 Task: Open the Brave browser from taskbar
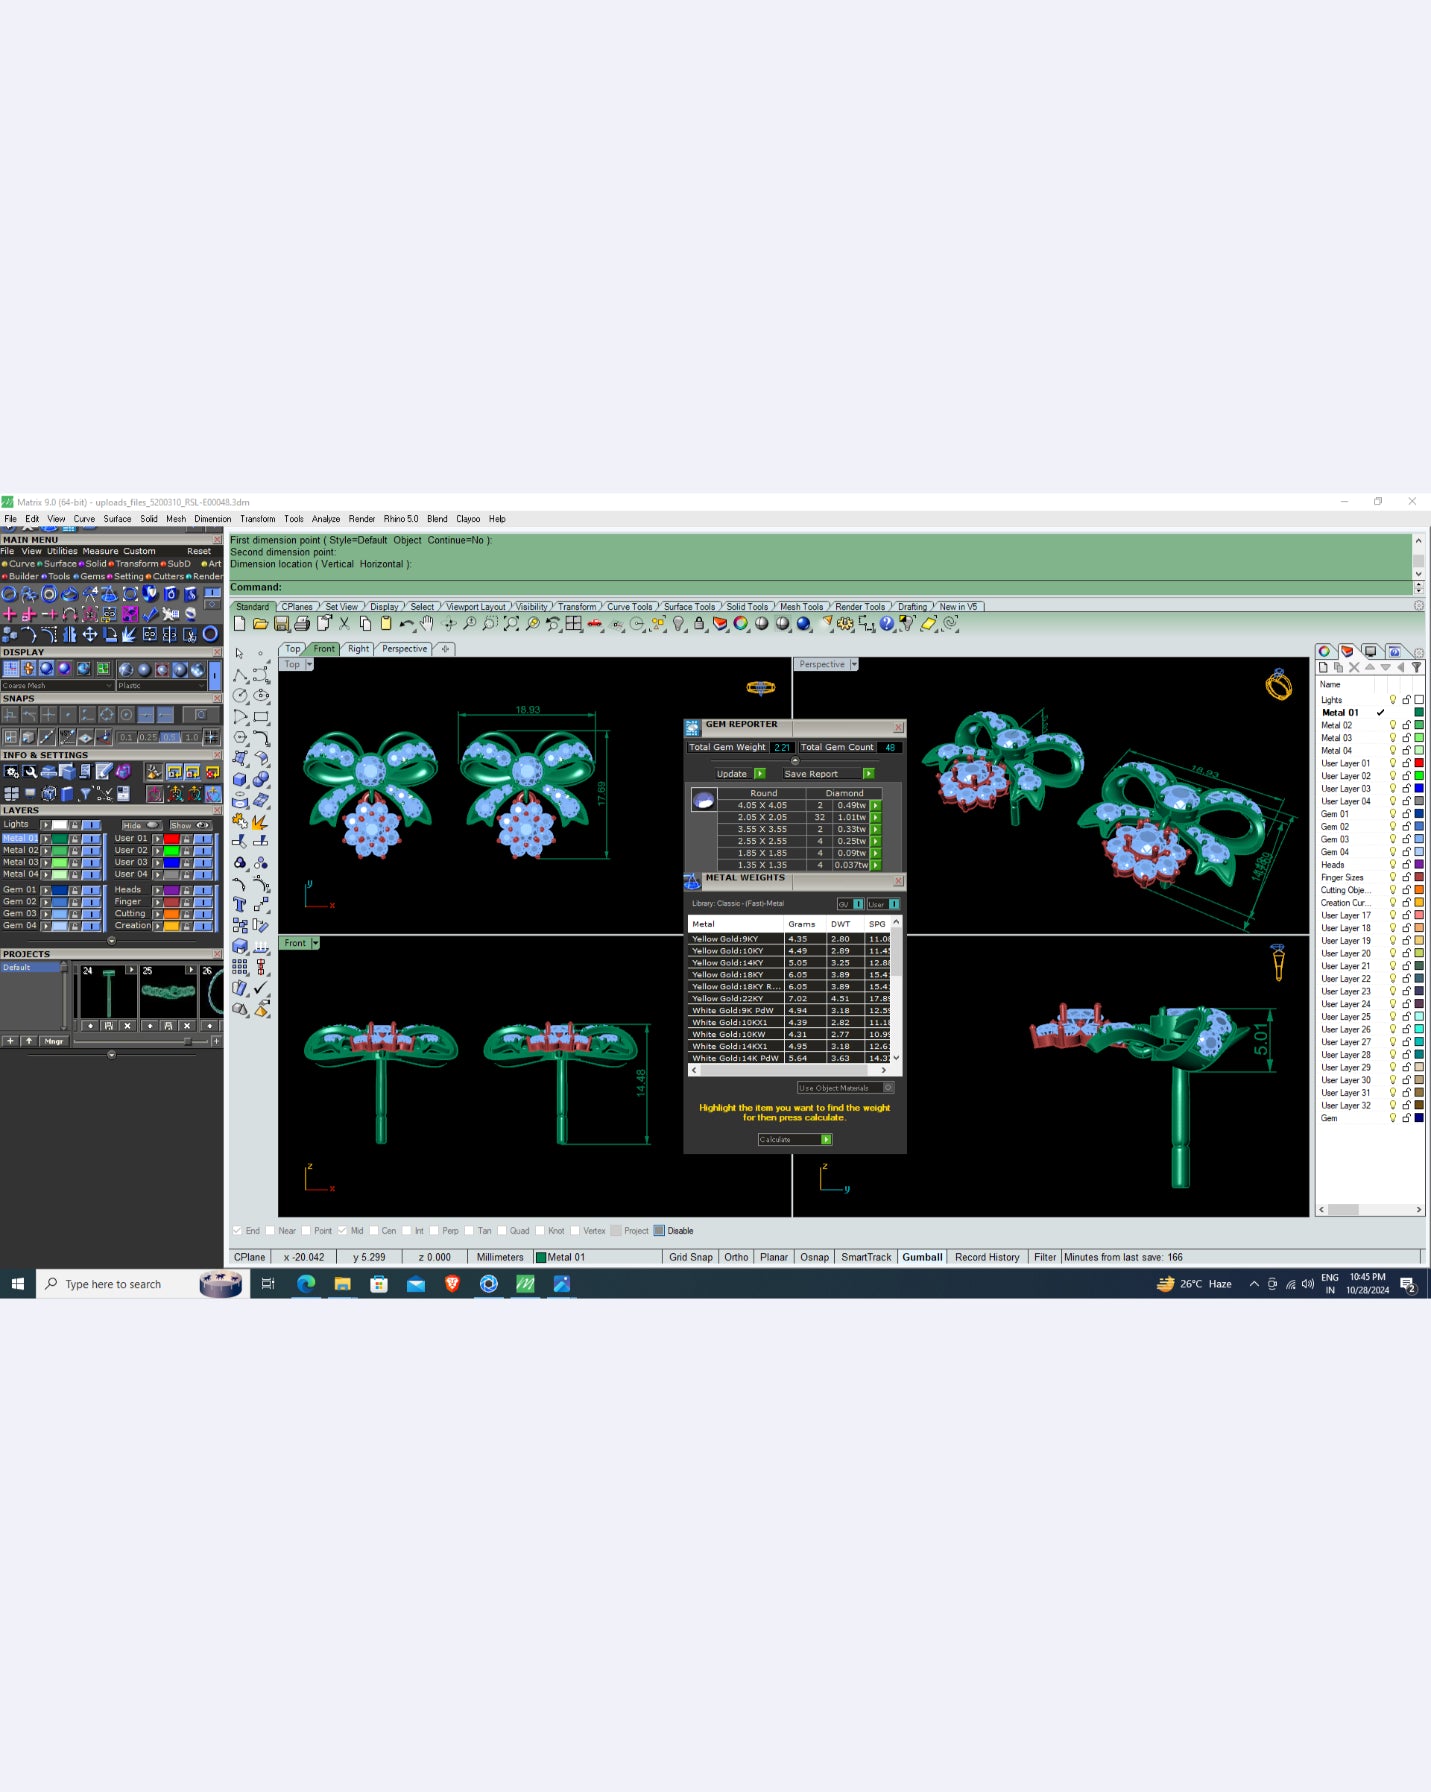point(452,1284)
